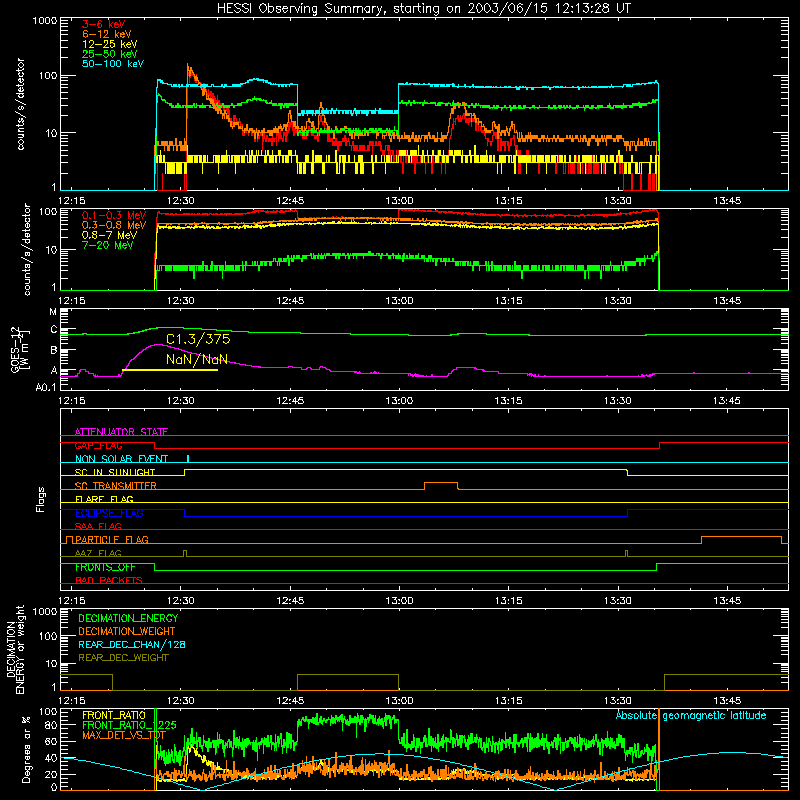Select the 50-100 keV legend label
The image size is (800, 800).
[x=113, y=64]
